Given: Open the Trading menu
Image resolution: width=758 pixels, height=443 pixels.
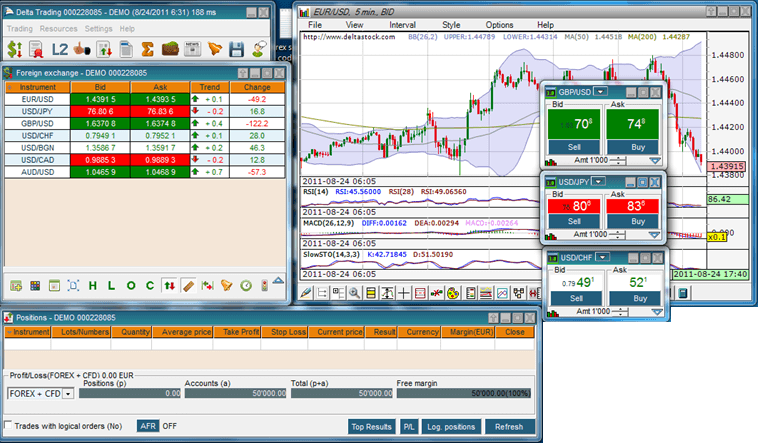Looking at the screenshot, I should click(x=20, y=29).
